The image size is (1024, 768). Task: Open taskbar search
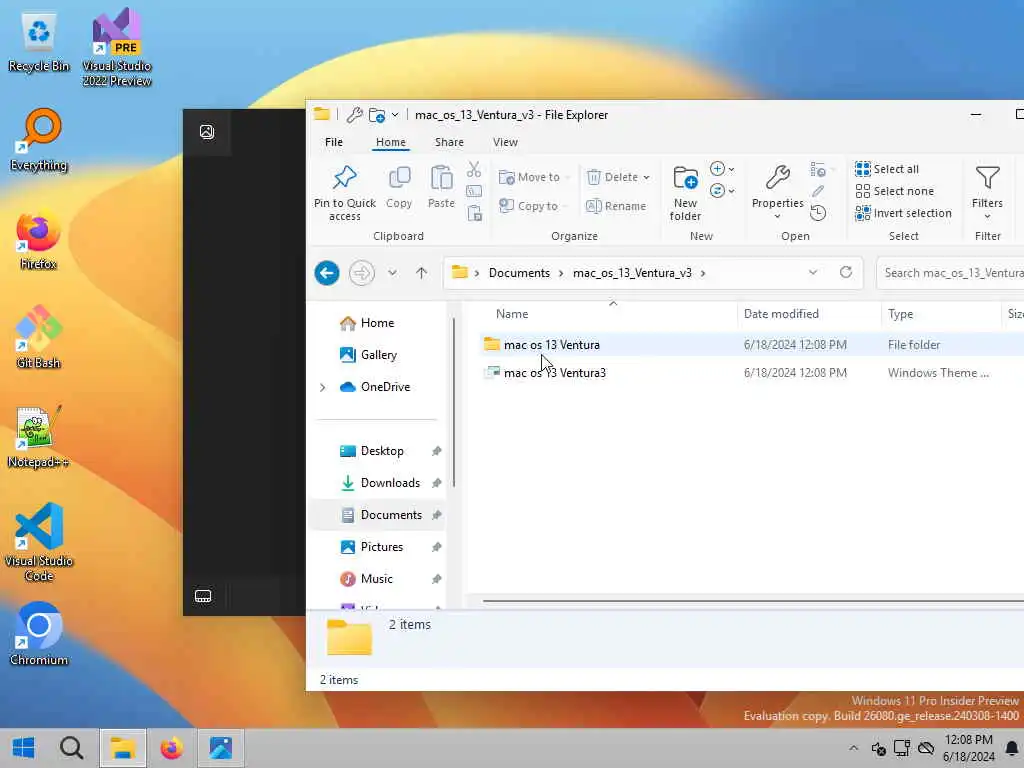coord(72,748)
